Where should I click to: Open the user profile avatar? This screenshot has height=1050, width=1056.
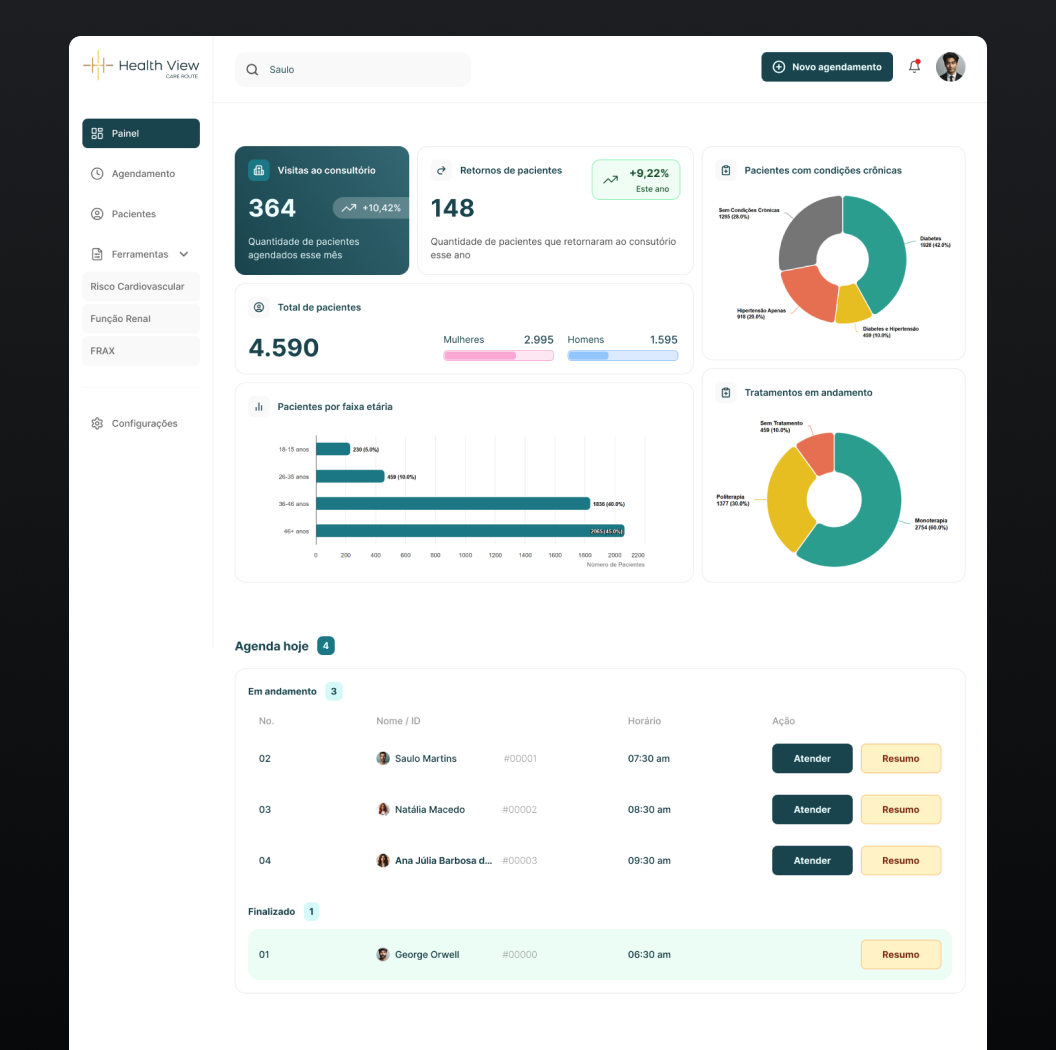(x=950, y=67)
